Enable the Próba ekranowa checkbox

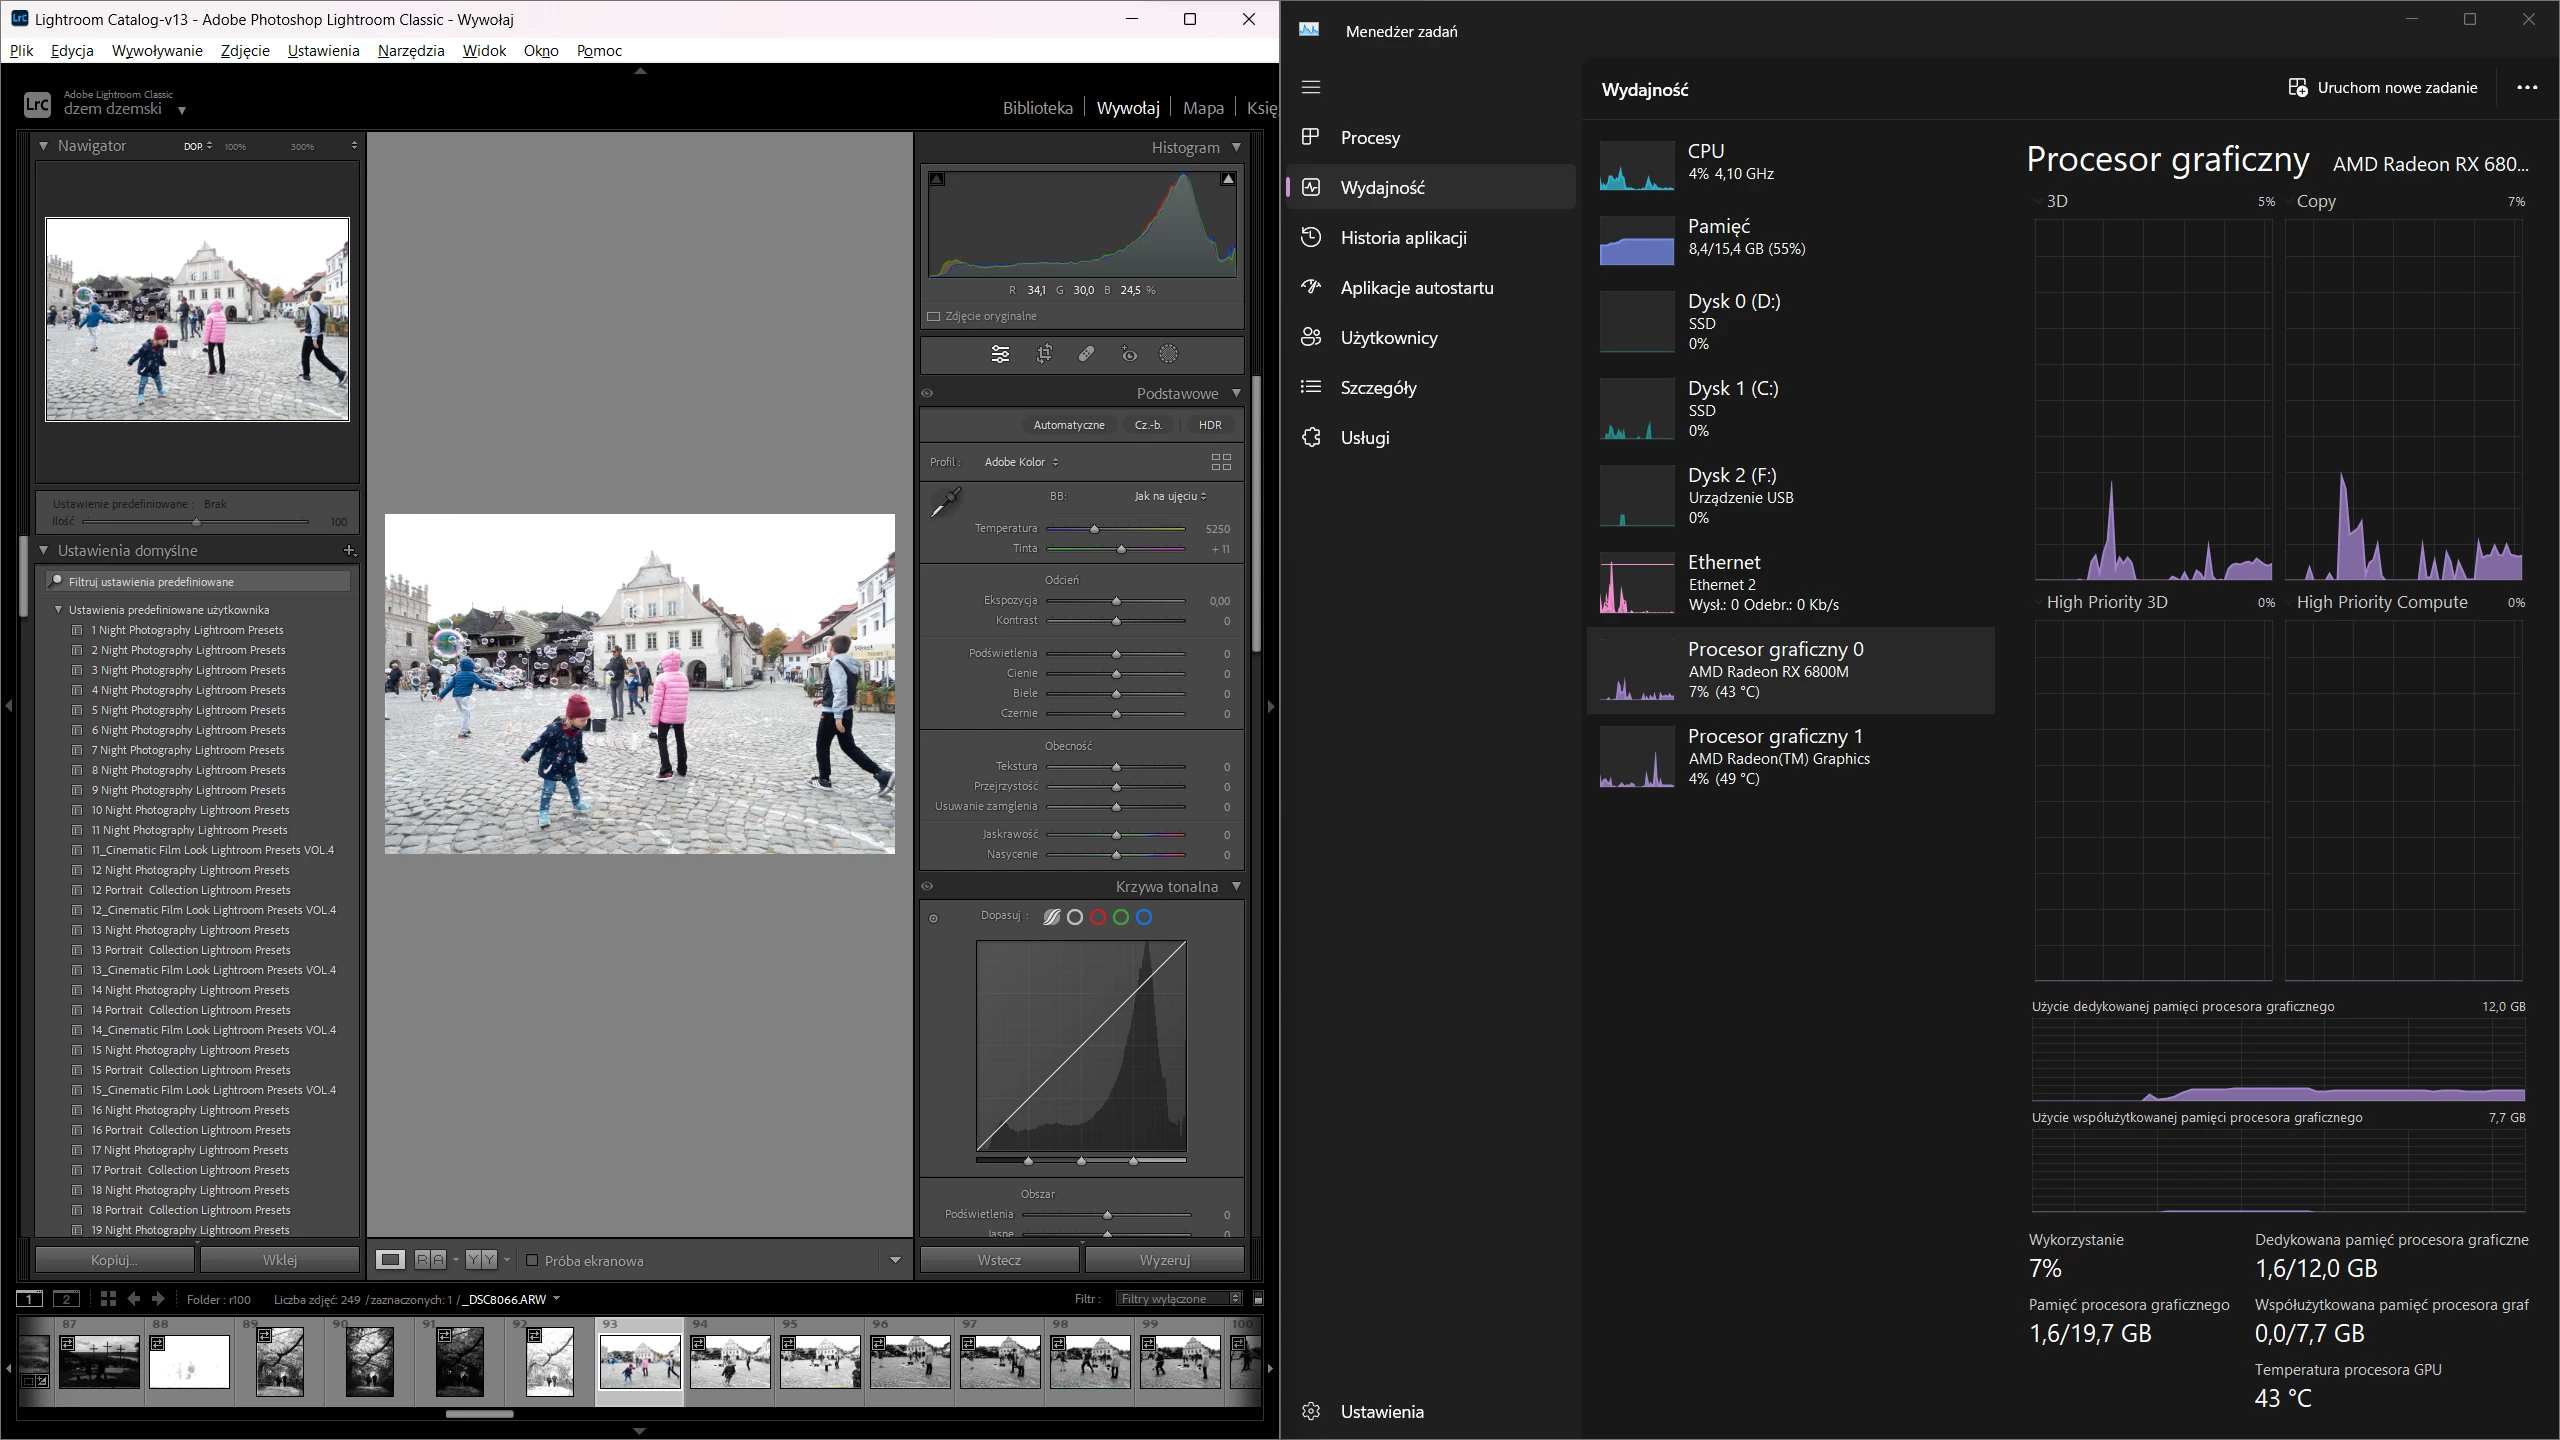pos(532,1260)
